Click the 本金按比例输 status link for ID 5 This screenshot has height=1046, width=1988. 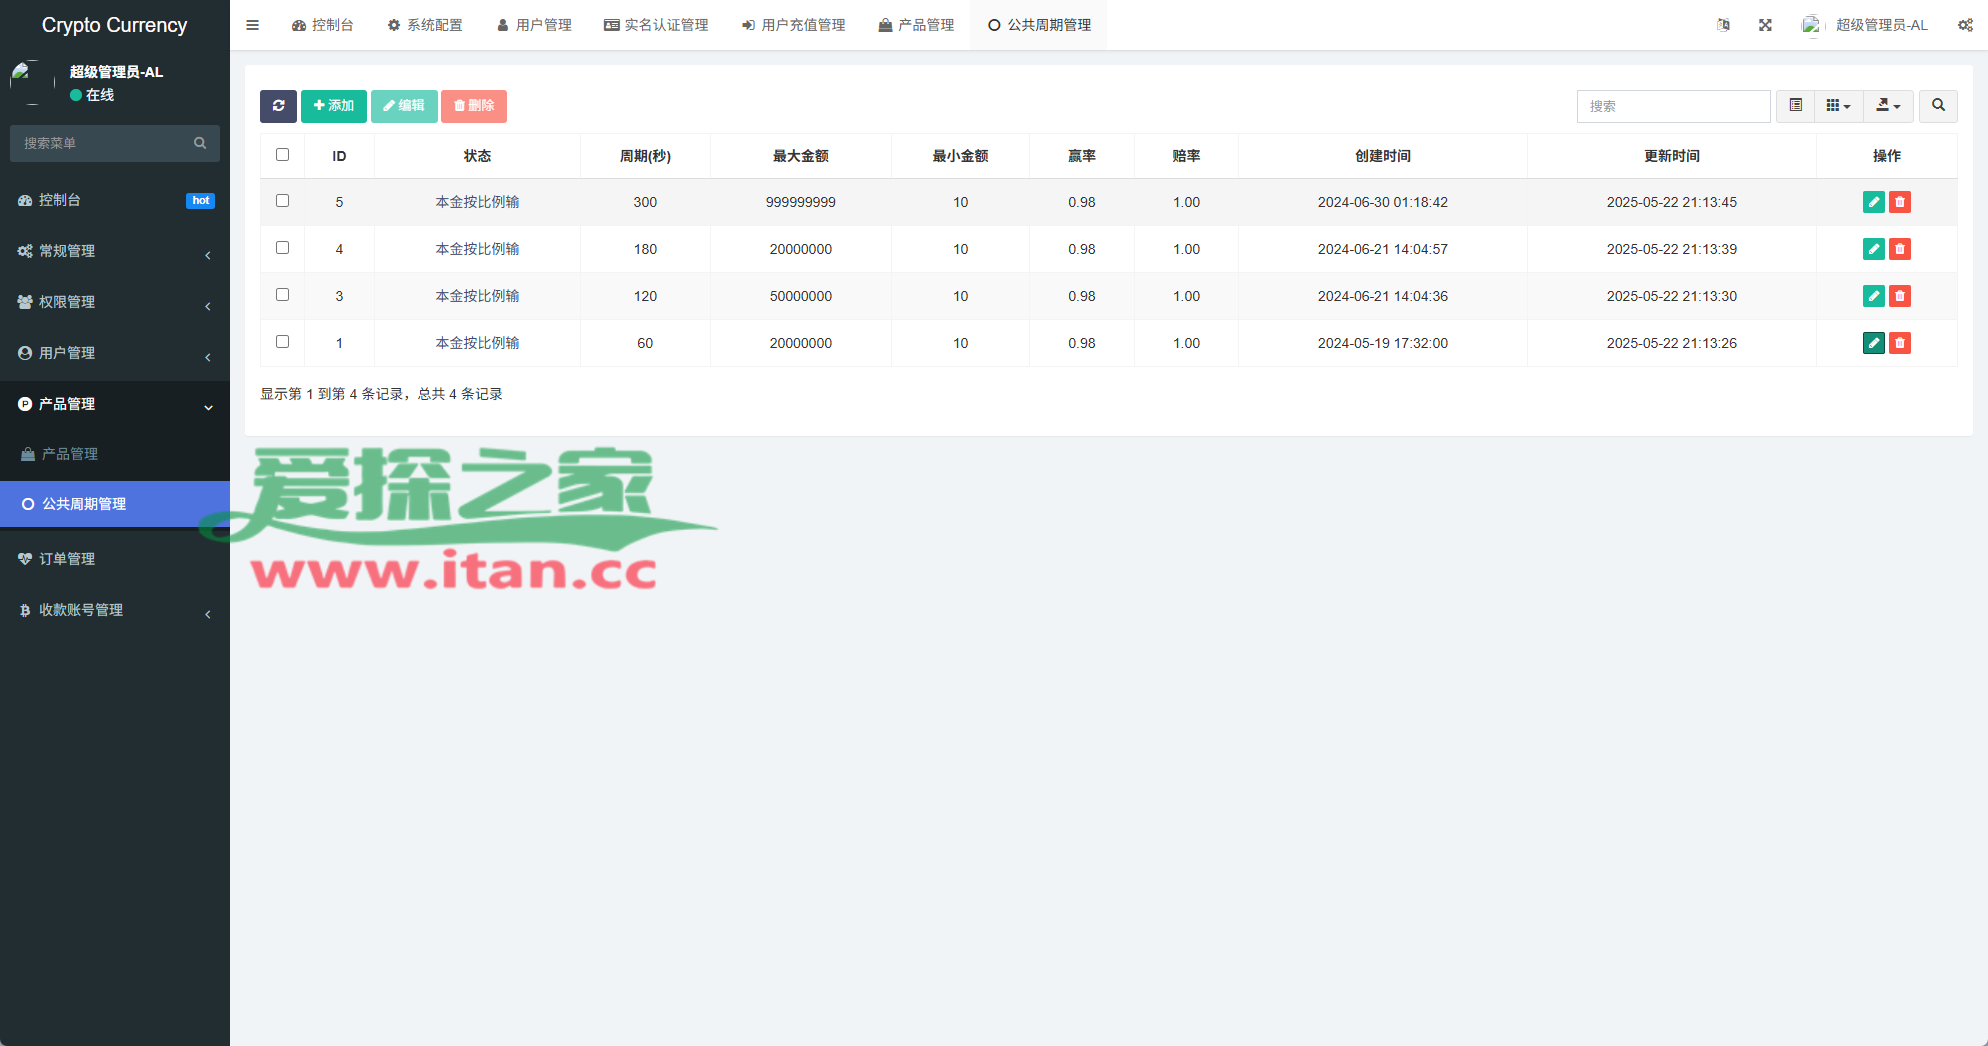coord(477,202)
